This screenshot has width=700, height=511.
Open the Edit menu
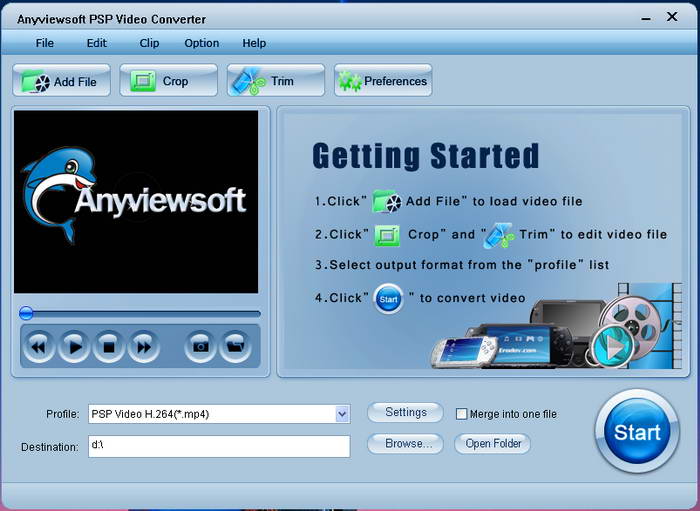tap(96, 43)
